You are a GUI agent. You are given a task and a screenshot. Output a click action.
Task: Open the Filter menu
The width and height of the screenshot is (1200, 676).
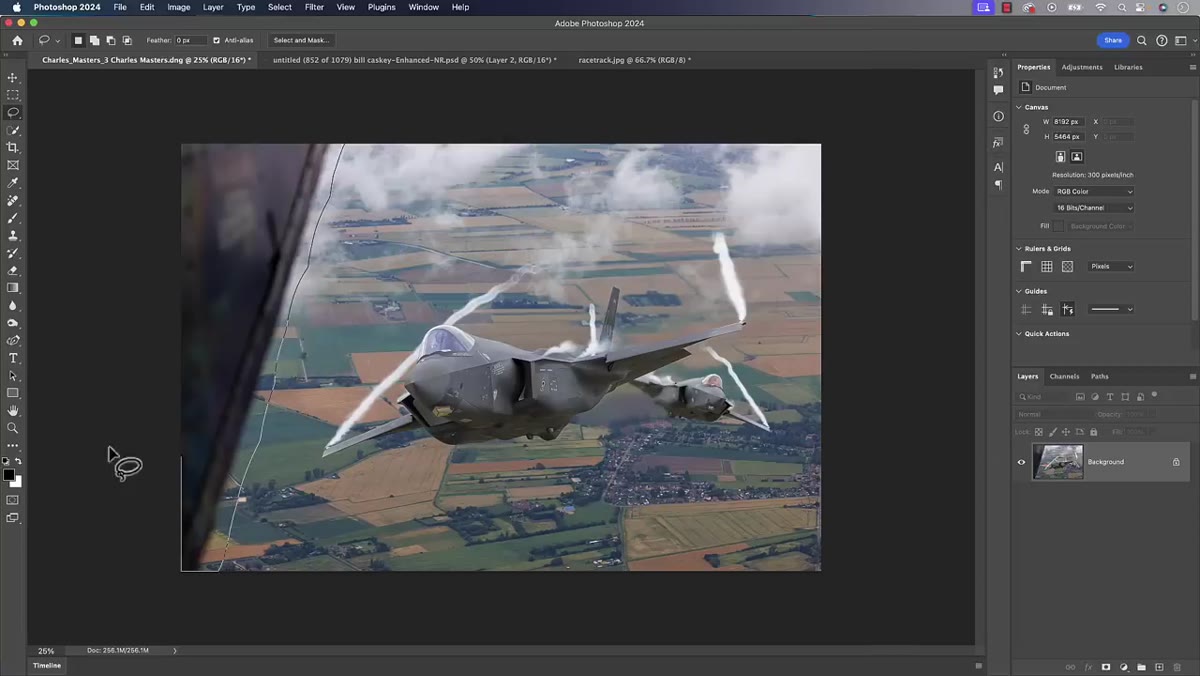(314, 7)
